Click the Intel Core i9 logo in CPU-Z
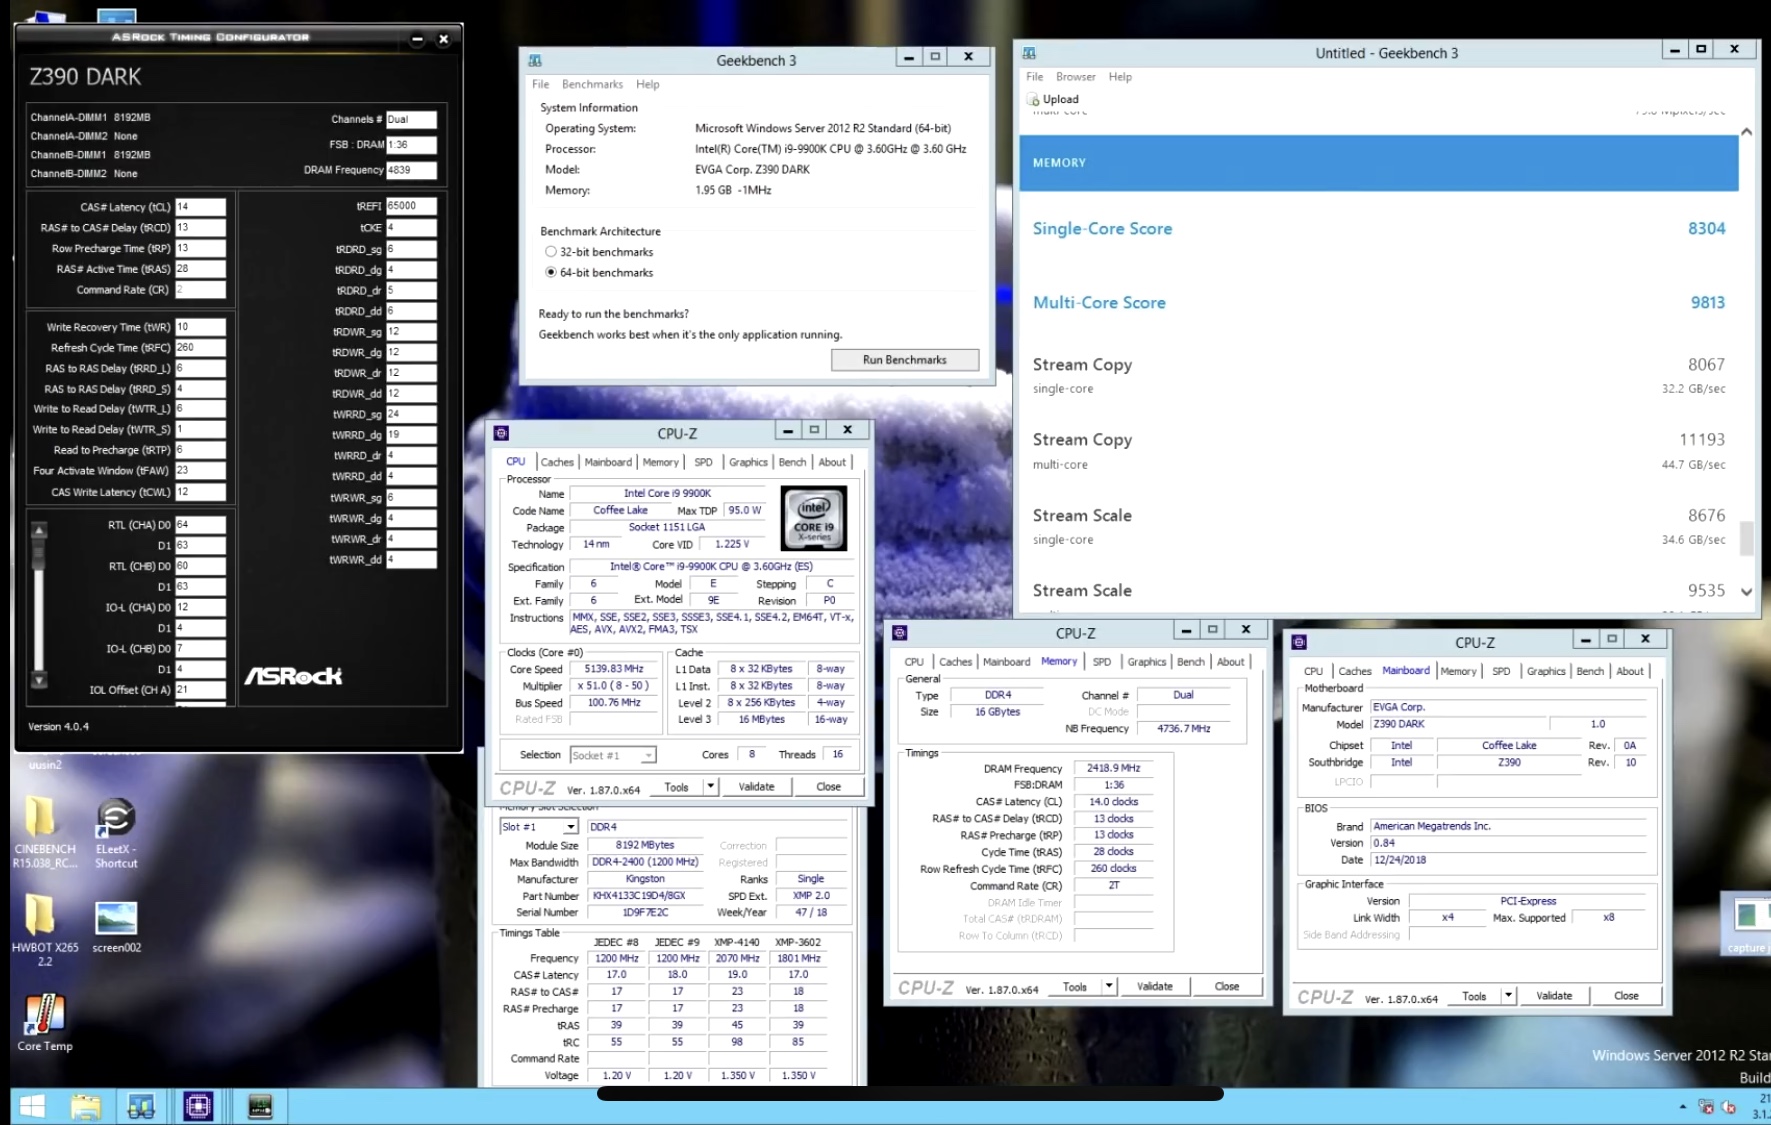This screenshot has height=1125, width=1771. pos(814,518)
